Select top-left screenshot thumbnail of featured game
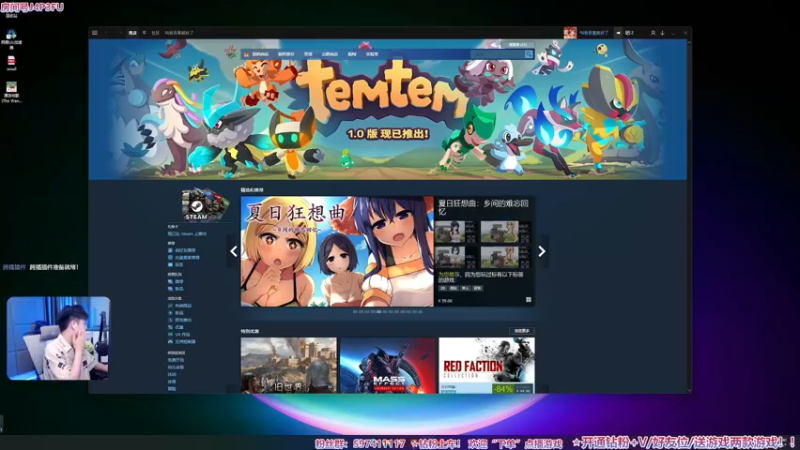Screen dimensions: 800x450 pos(457,232)
